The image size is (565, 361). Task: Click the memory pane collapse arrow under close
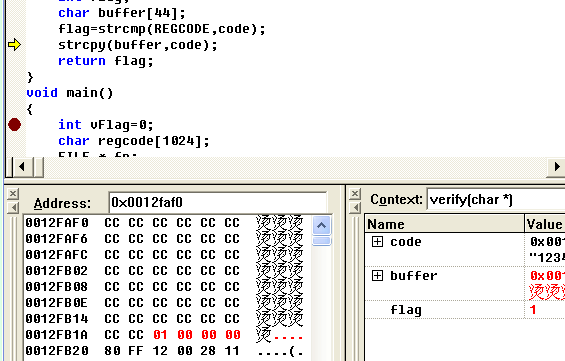click(x=13, y=208)
